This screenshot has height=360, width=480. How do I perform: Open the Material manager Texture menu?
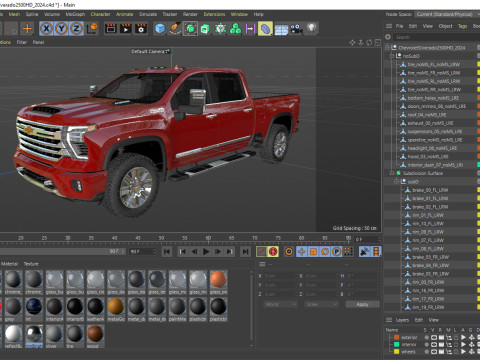31,264
